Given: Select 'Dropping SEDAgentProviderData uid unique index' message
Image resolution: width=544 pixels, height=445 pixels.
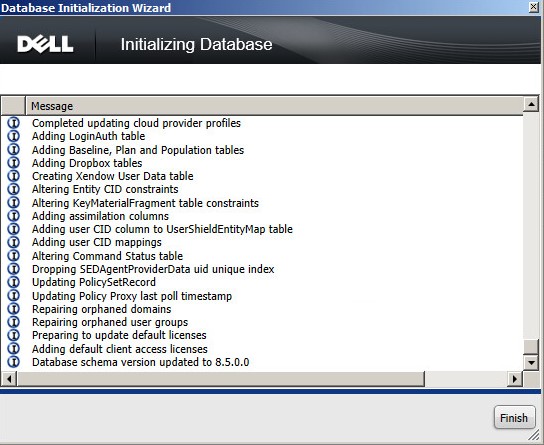Looking at the screenshot, I should click(x=153, y=269).
